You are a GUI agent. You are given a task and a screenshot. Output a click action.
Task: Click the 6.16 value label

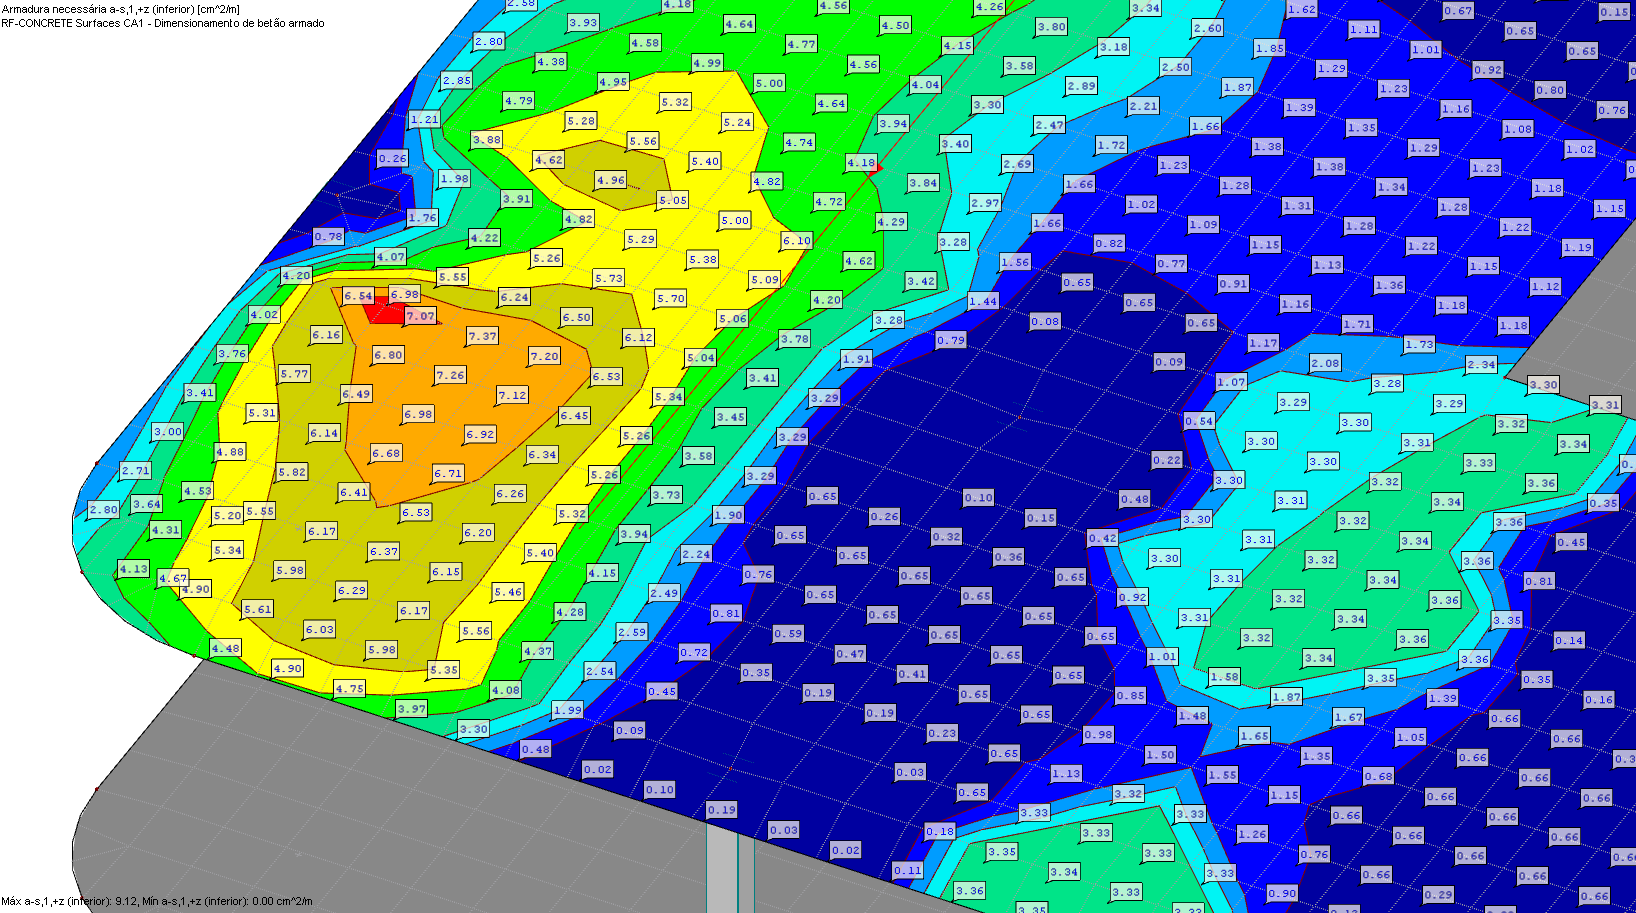[x=327, y=335]
